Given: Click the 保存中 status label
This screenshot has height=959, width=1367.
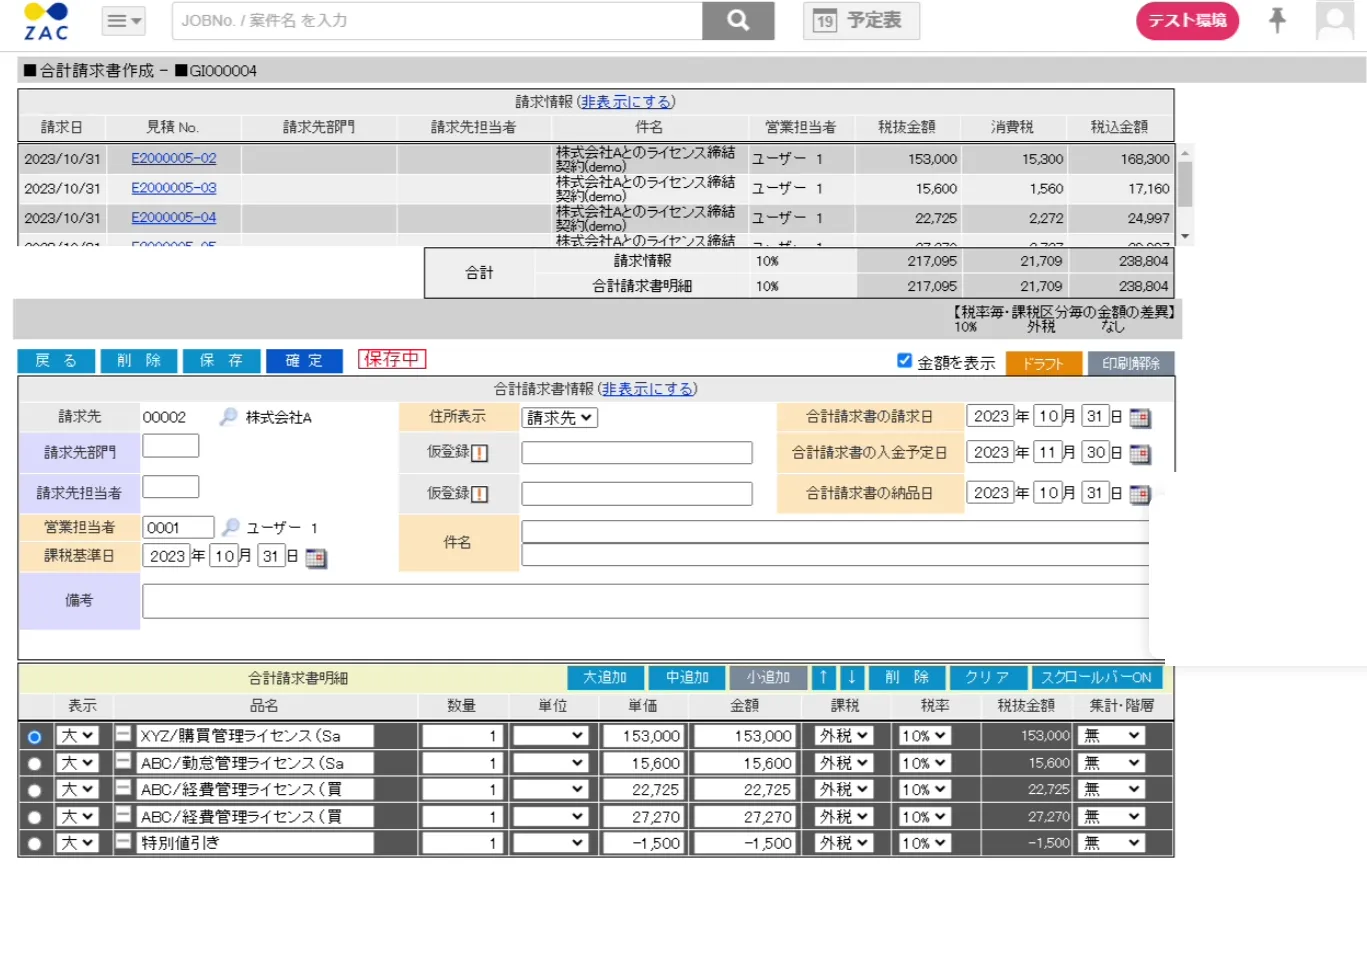Looking at the screenshot, I should [x=392, y=359].
